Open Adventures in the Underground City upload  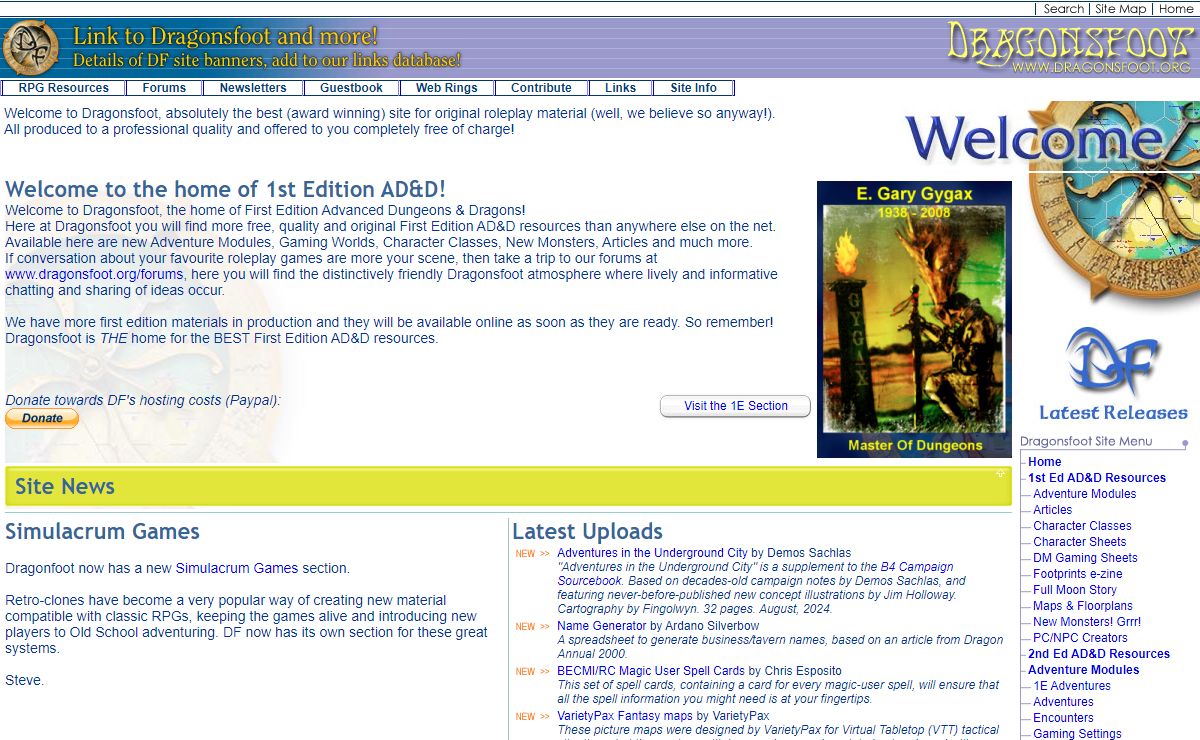click(x=652, y=552)
